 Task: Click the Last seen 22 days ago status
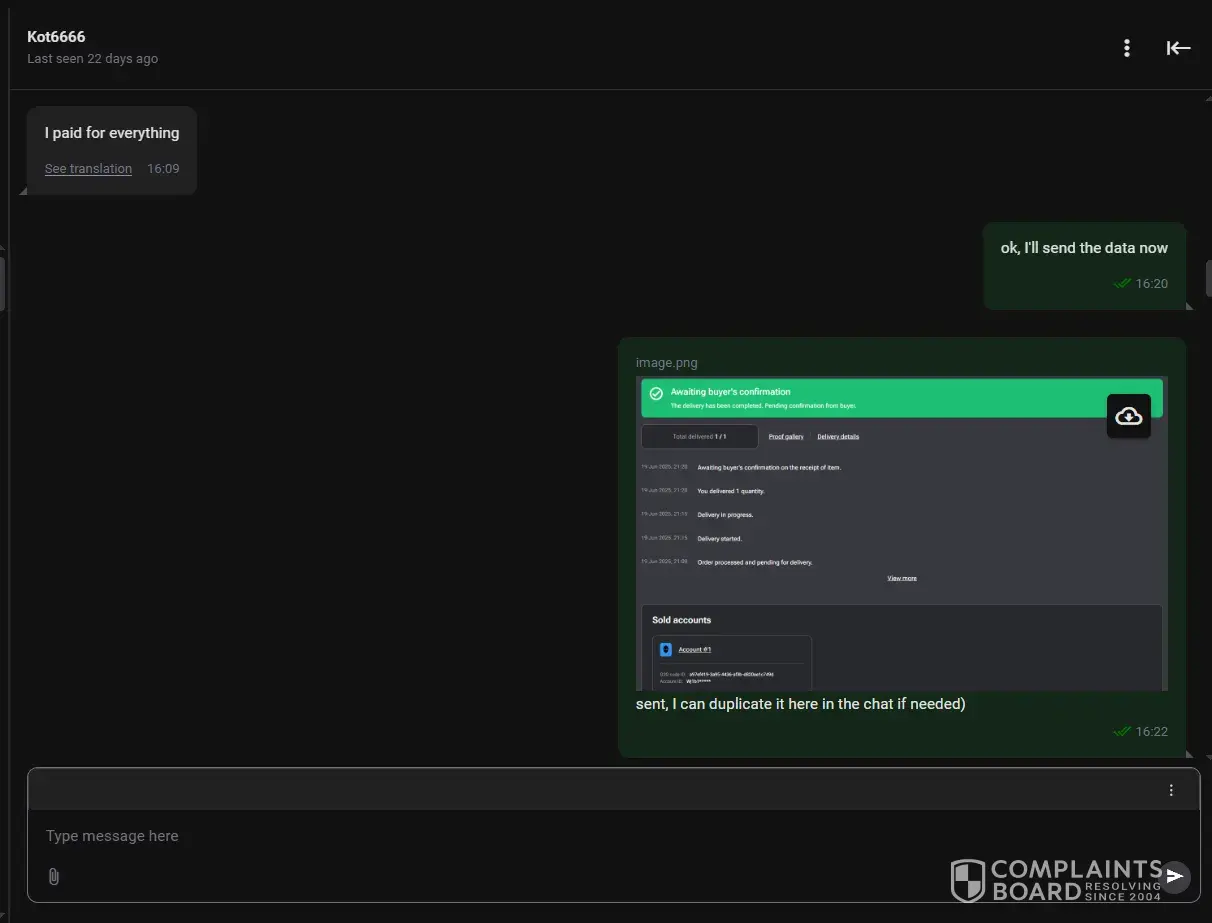(x=92, y=59)
